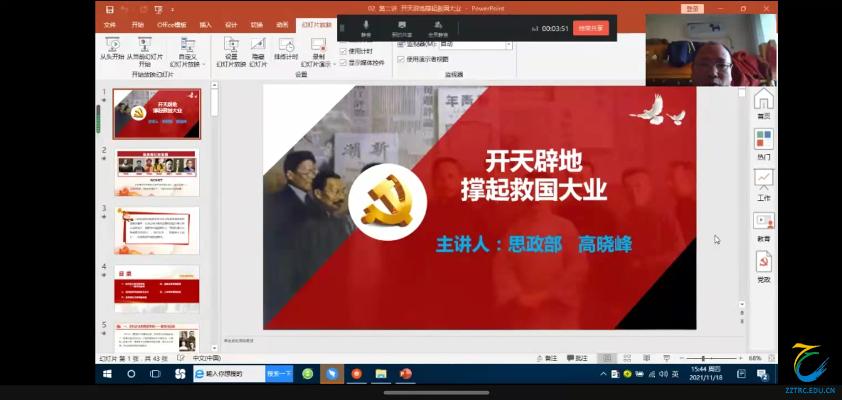The image size is (842, 400).
Task: Open the 监视器 (Monitor) combo box
Action: pyautogui.click(x=455, y=45)
